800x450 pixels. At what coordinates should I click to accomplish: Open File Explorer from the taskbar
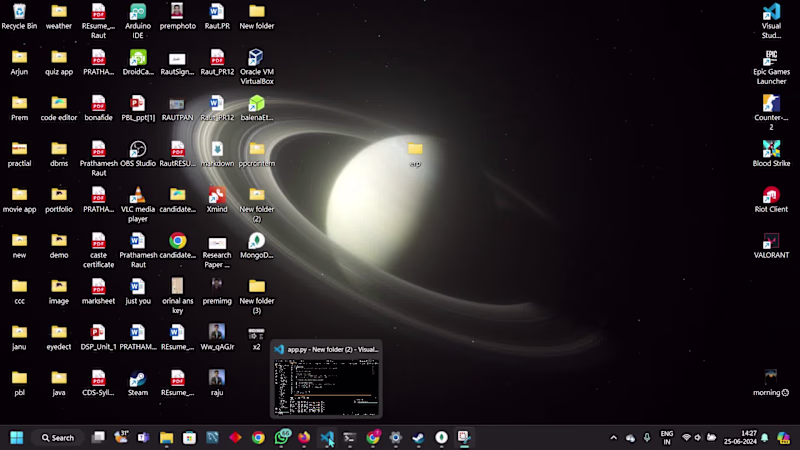(x=166, y=437)
